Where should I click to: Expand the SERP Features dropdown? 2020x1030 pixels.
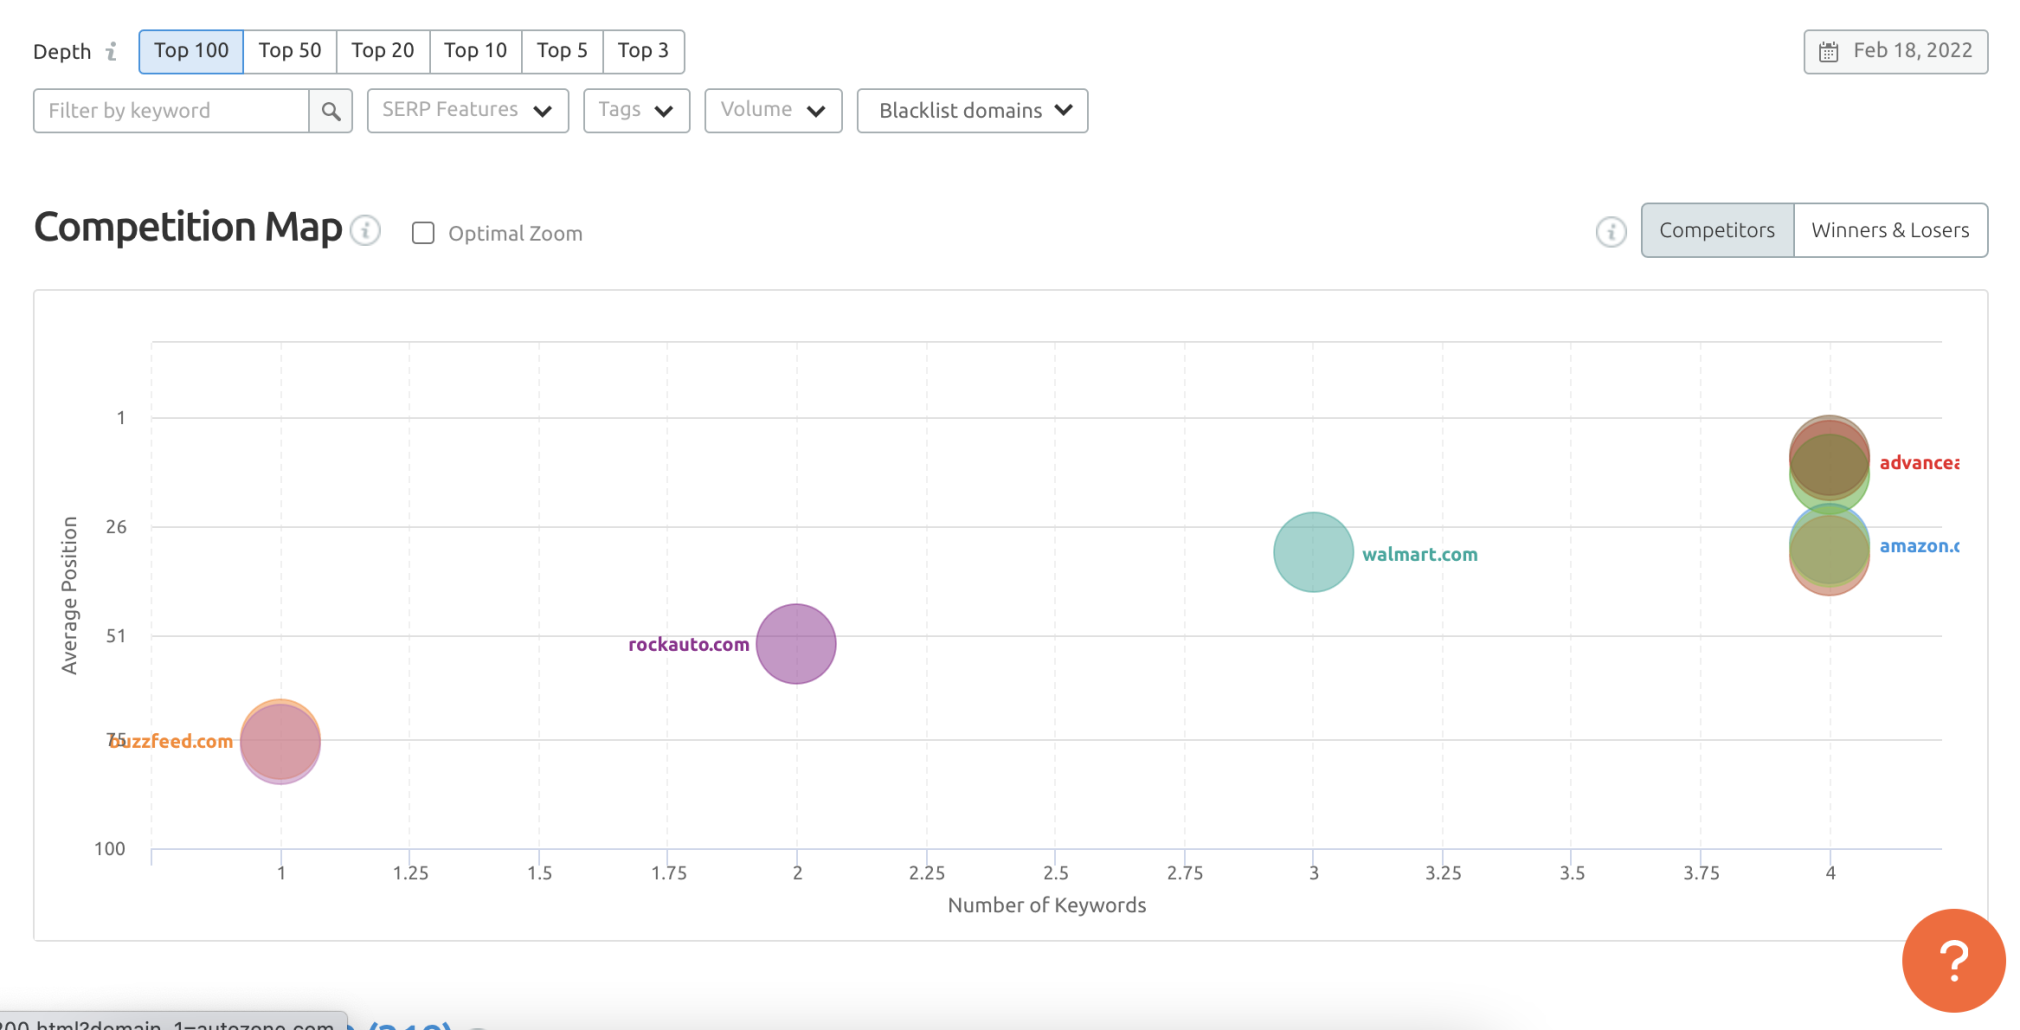pyautogui.click(x=468, y=110)
